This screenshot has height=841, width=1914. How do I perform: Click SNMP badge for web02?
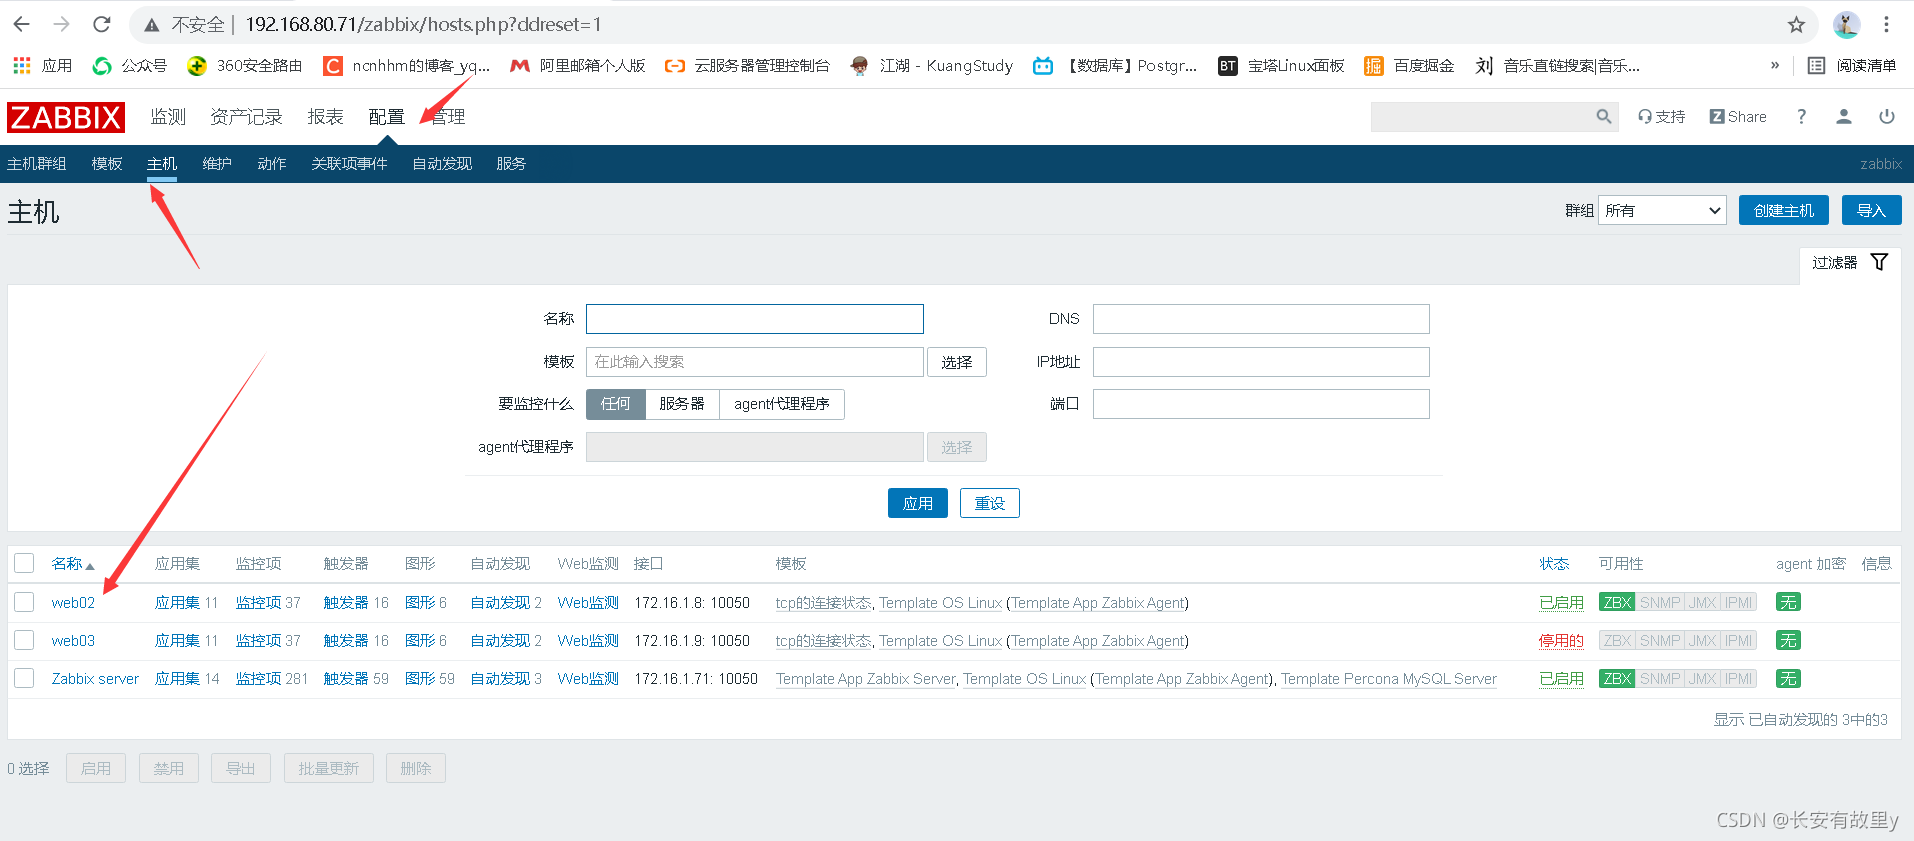tap(1660, 602)
